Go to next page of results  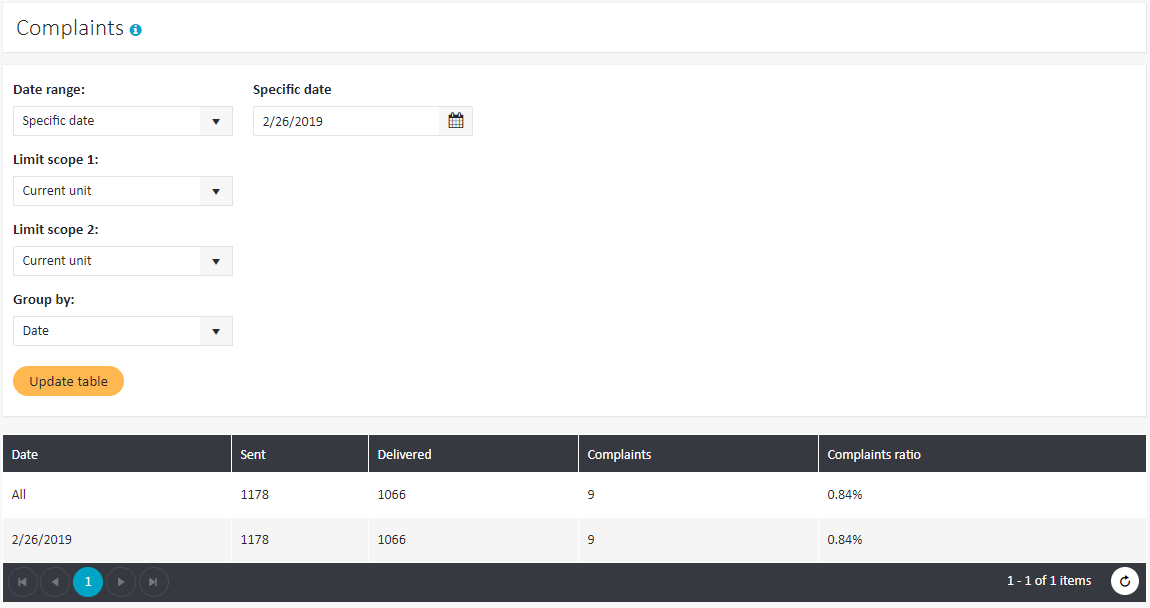tap(121, 581)
